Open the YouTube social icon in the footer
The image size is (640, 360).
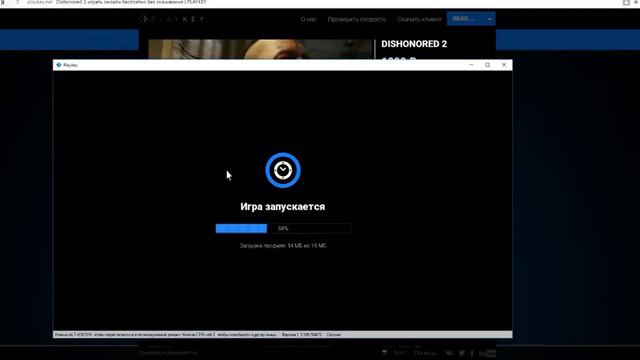[x=487, y=353]
